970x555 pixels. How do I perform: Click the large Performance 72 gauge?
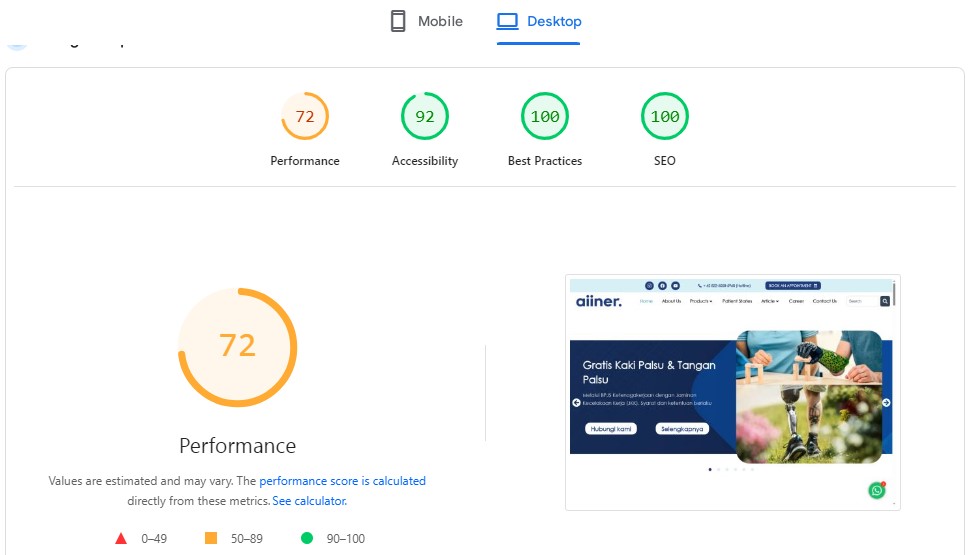237,346
